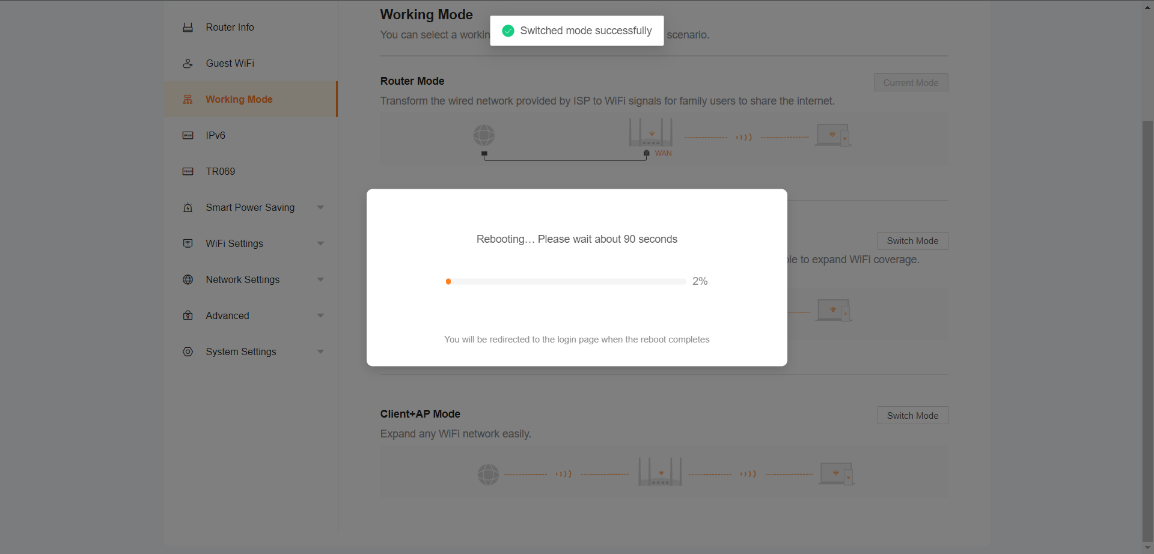Expand the WiFi Settings dropdown arrow

coord(320,244)
